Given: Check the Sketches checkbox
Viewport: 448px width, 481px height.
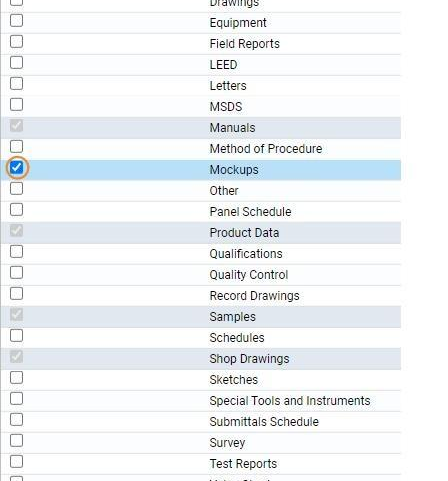Looking at the screenshot, I should pos(16,378).
